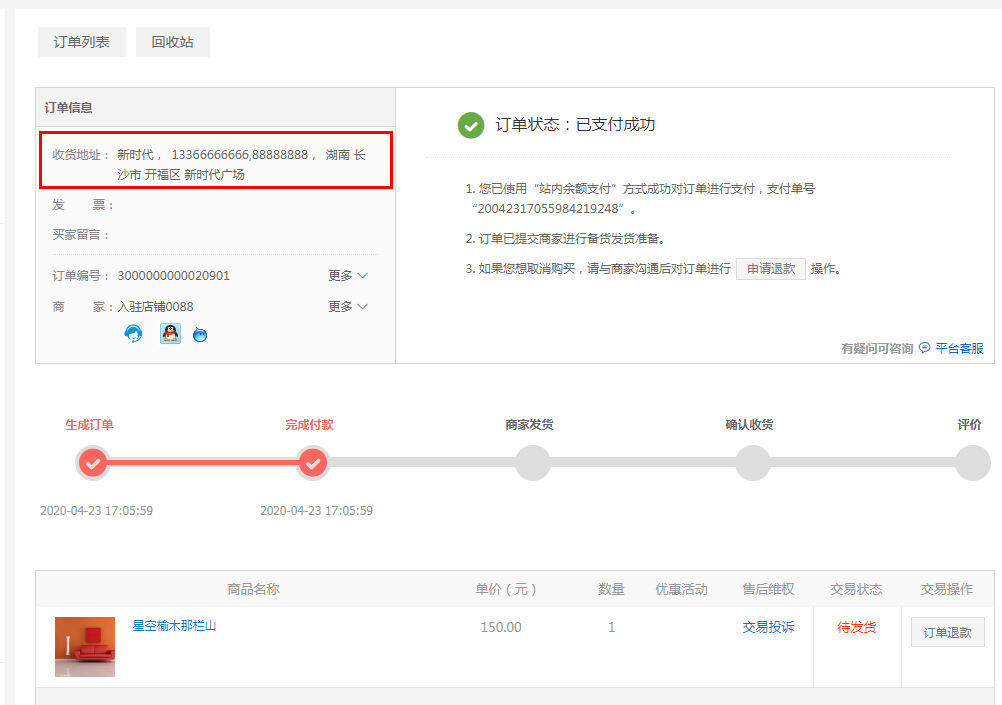
Task: Click the red sofa product thumbnail
Action: coord(85,647)
